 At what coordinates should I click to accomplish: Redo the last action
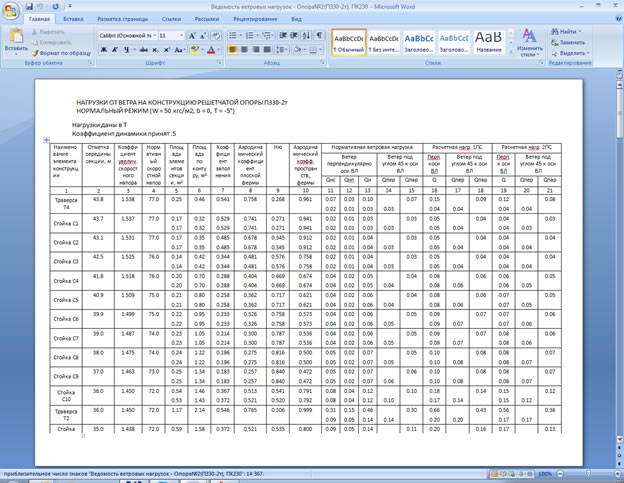click(x=55, y=6)
